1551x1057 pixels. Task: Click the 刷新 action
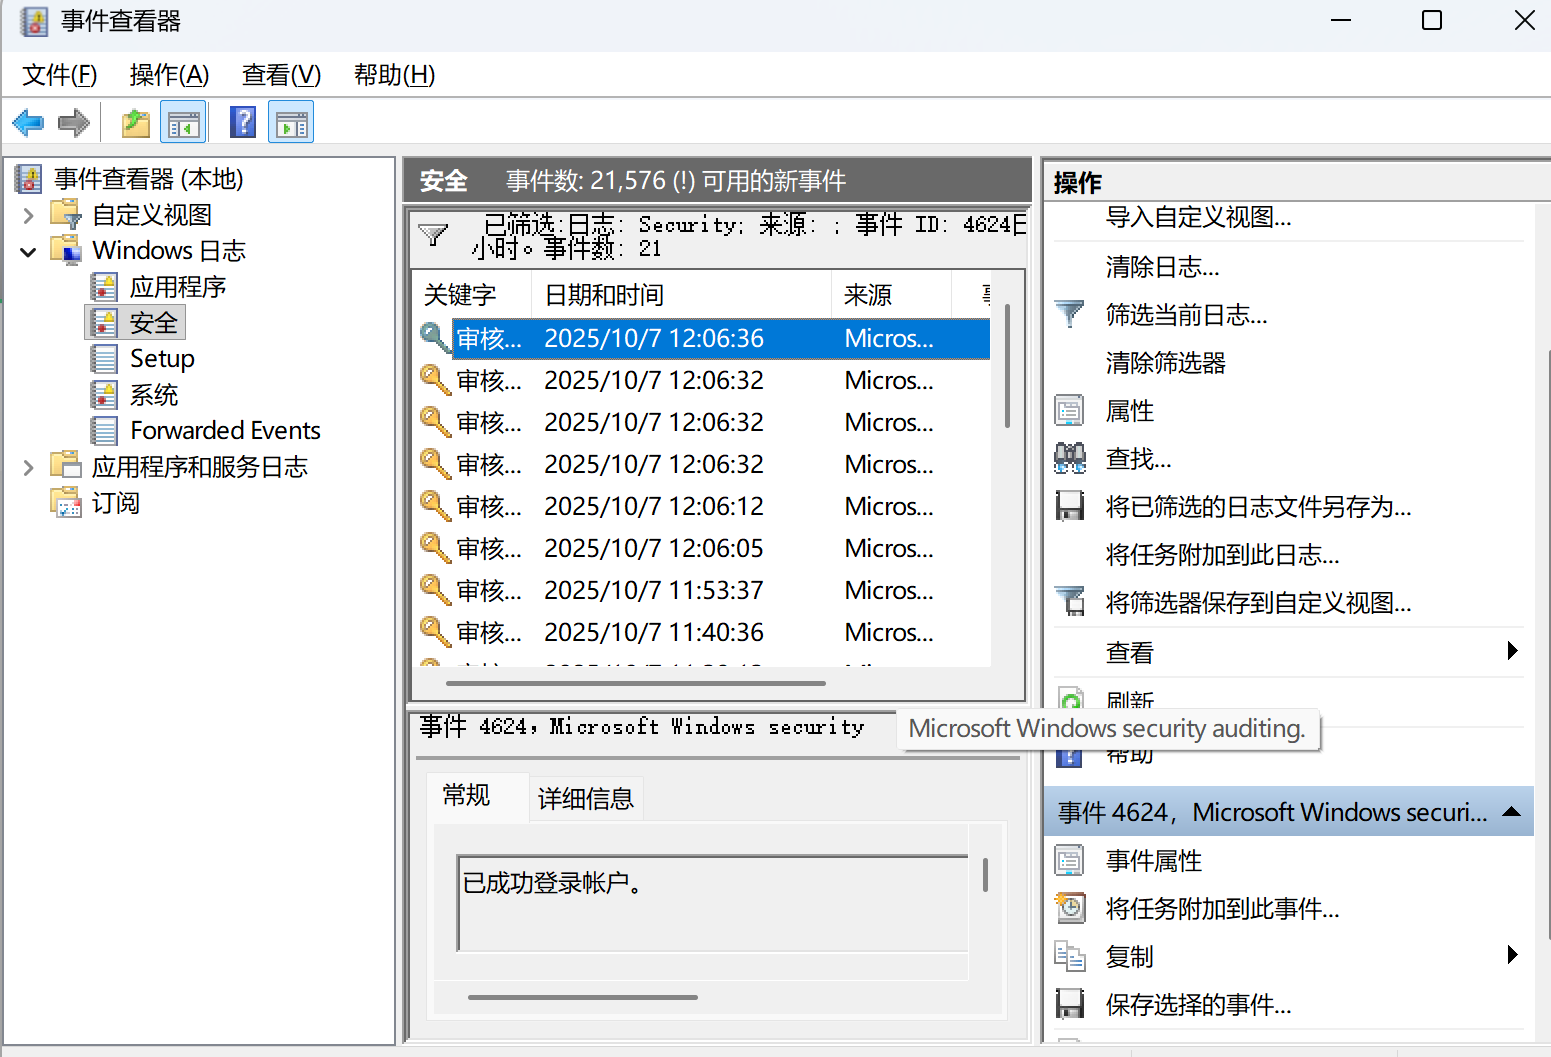click(x=1129, y=699)
